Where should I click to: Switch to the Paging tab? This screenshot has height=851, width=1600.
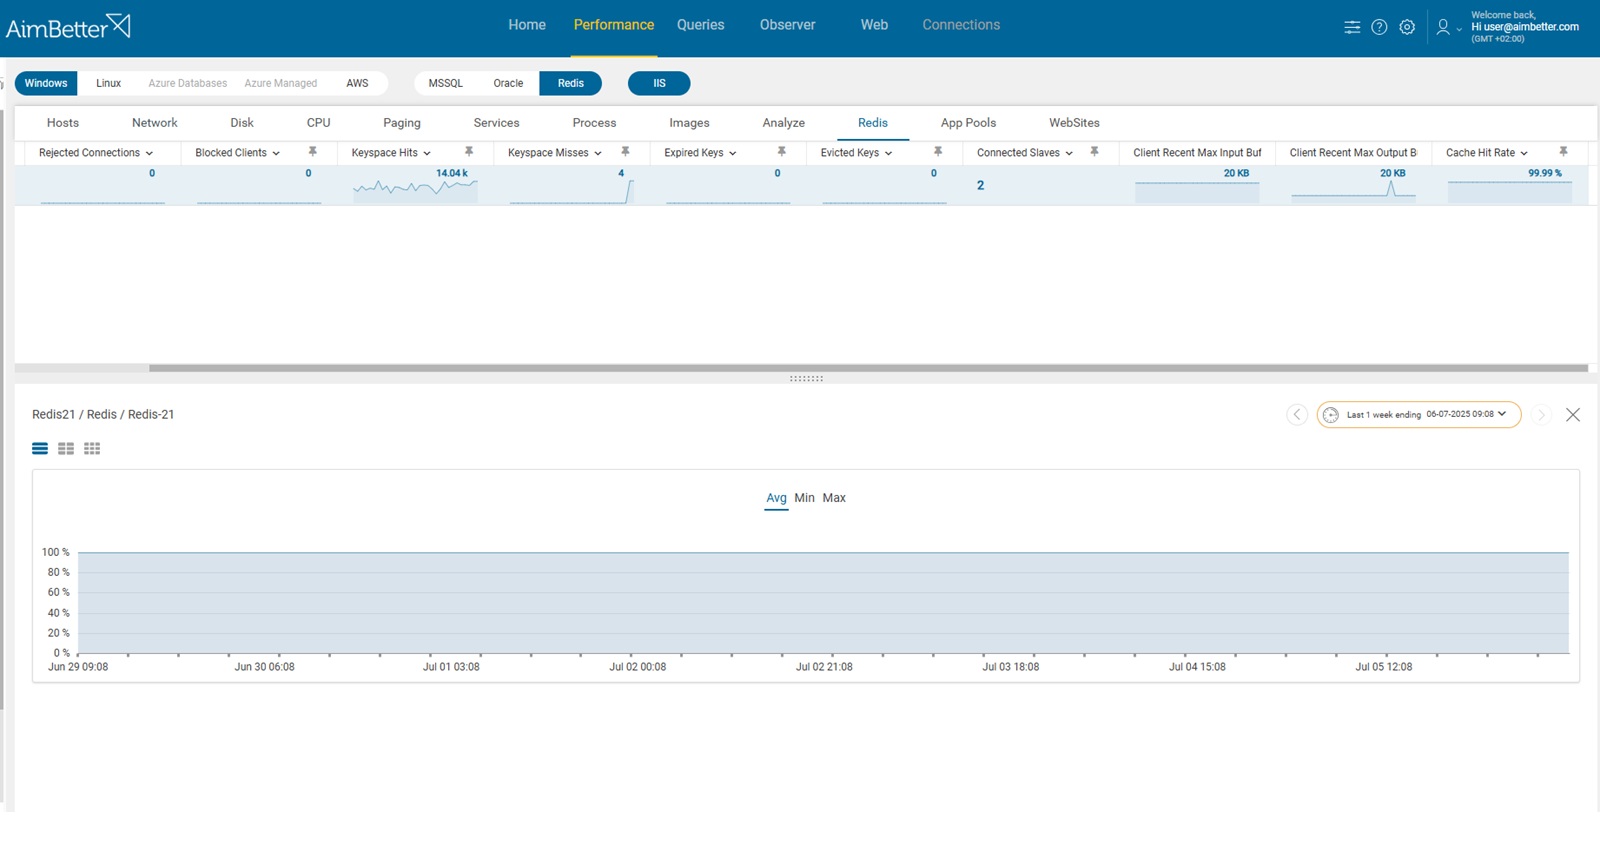[x=402, y=123]
